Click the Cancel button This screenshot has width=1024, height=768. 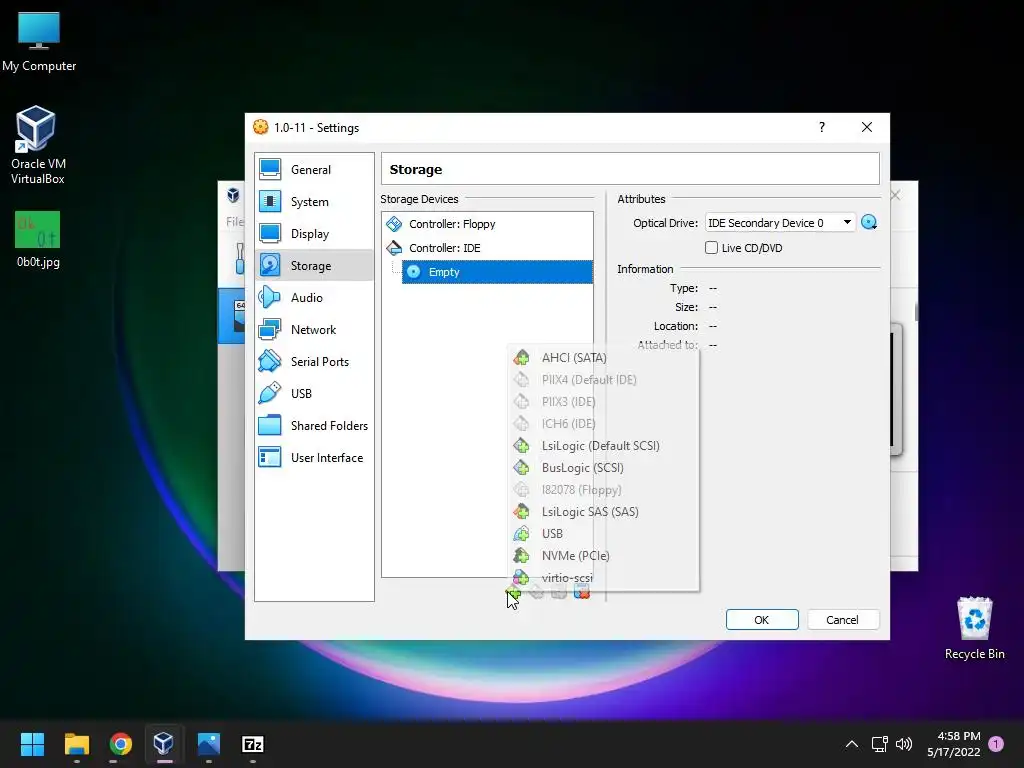(843, 620)
